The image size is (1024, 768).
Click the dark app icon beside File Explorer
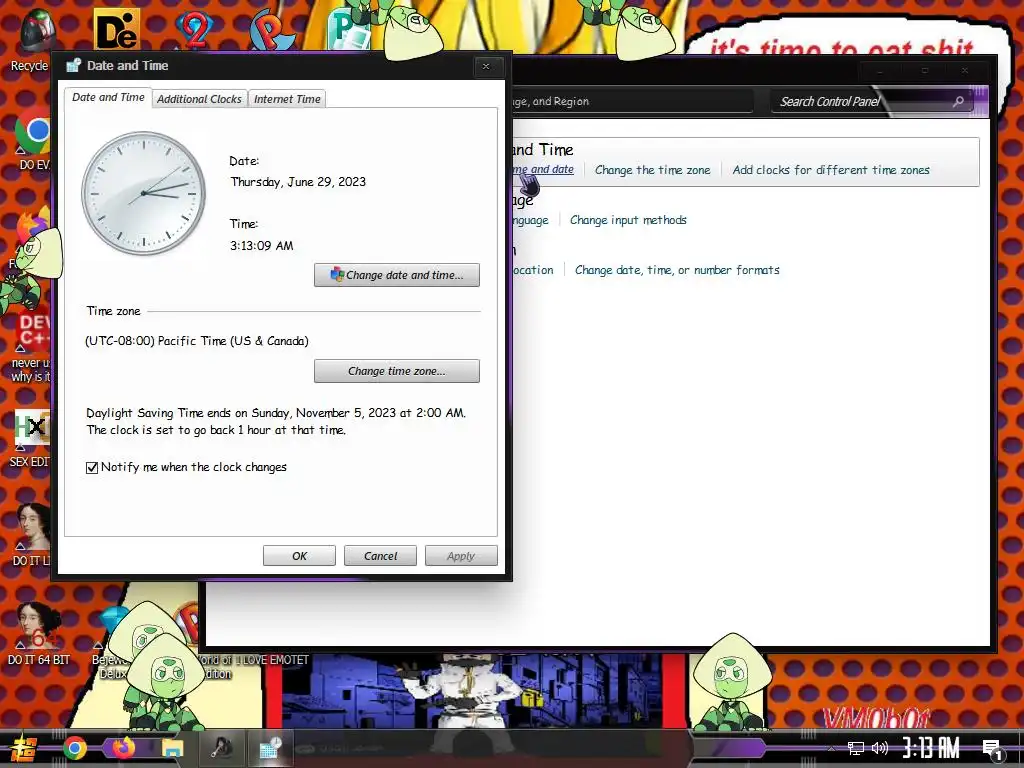[221, 748]
